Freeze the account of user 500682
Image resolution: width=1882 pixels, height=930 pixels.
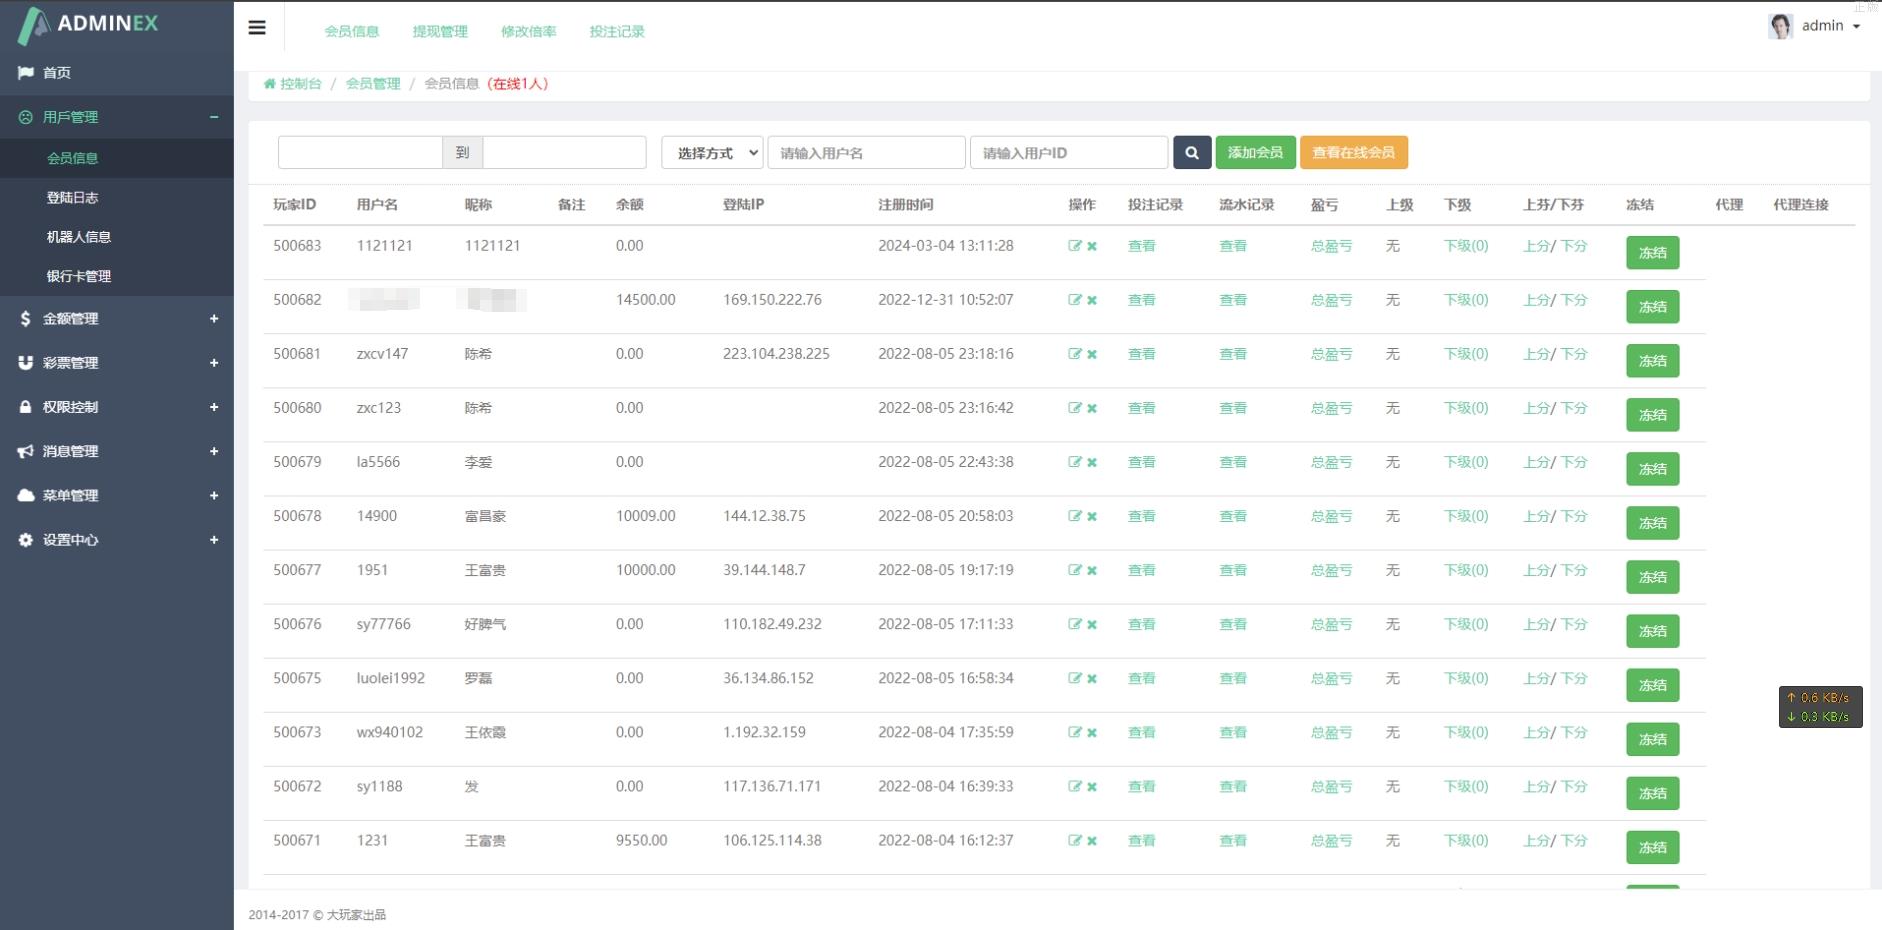point(1652,307)
